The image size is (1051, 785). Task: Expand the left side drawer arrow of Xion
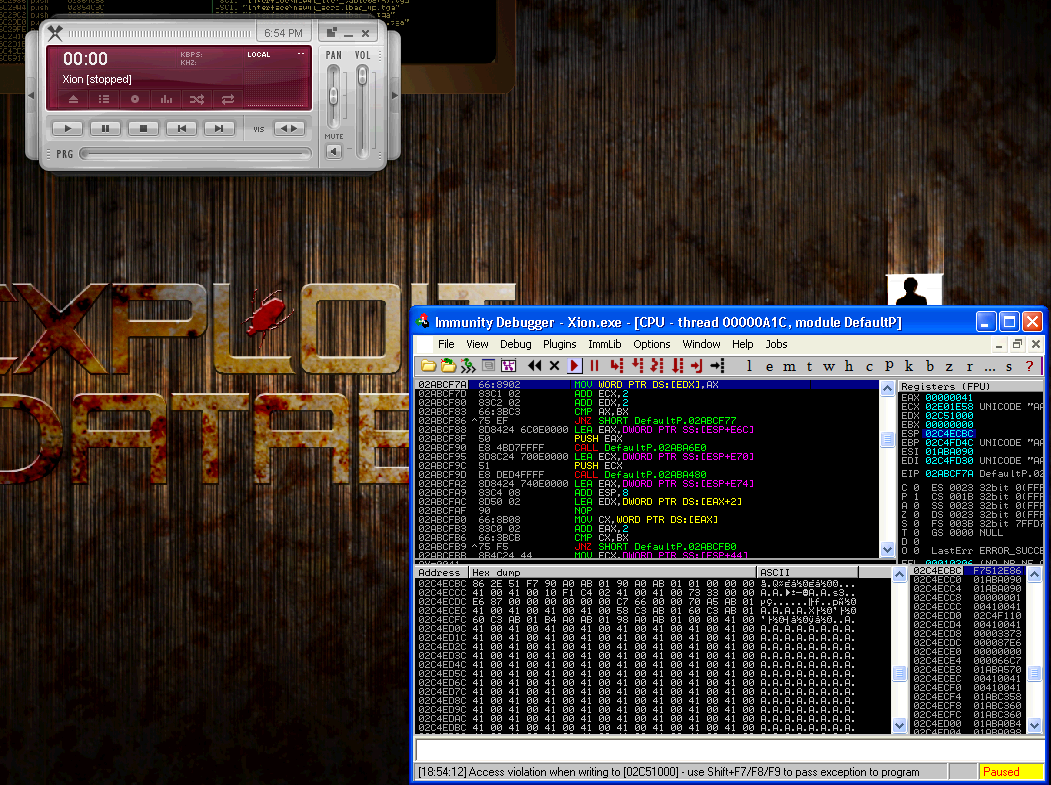[x=31, y=95]
